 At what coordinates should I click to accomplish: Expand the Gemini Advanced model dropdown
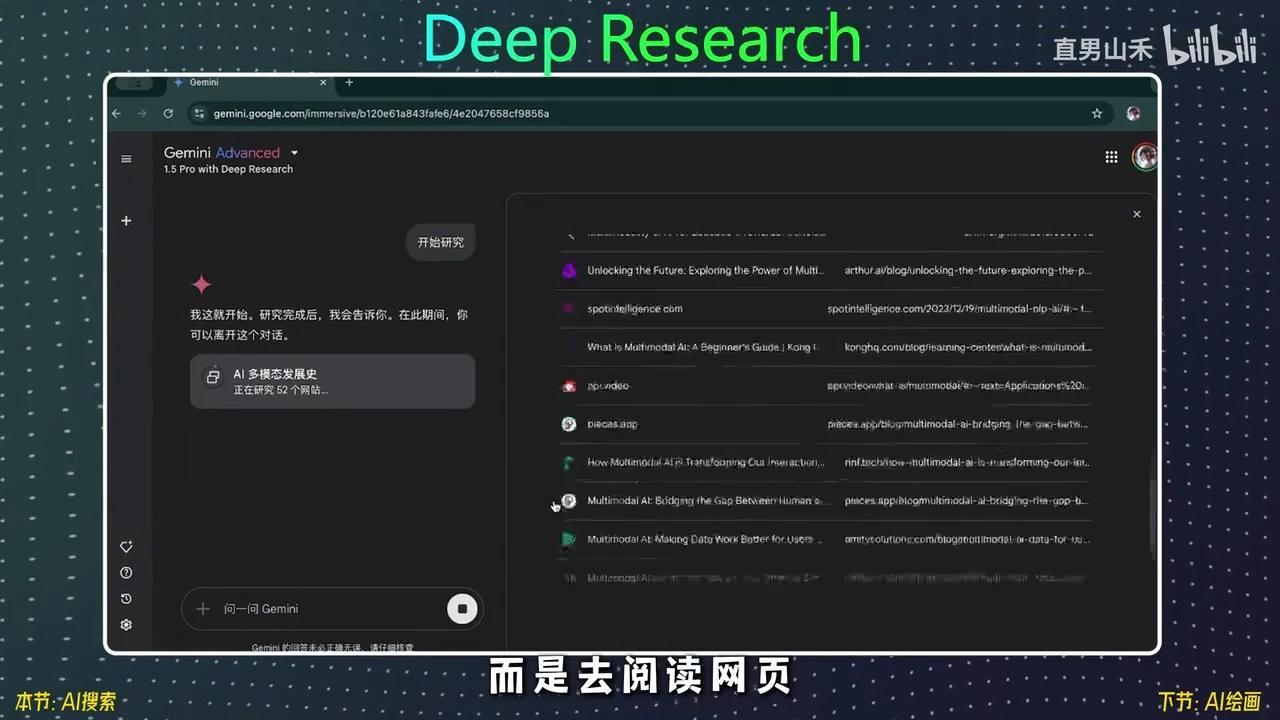tap(294, 153)
